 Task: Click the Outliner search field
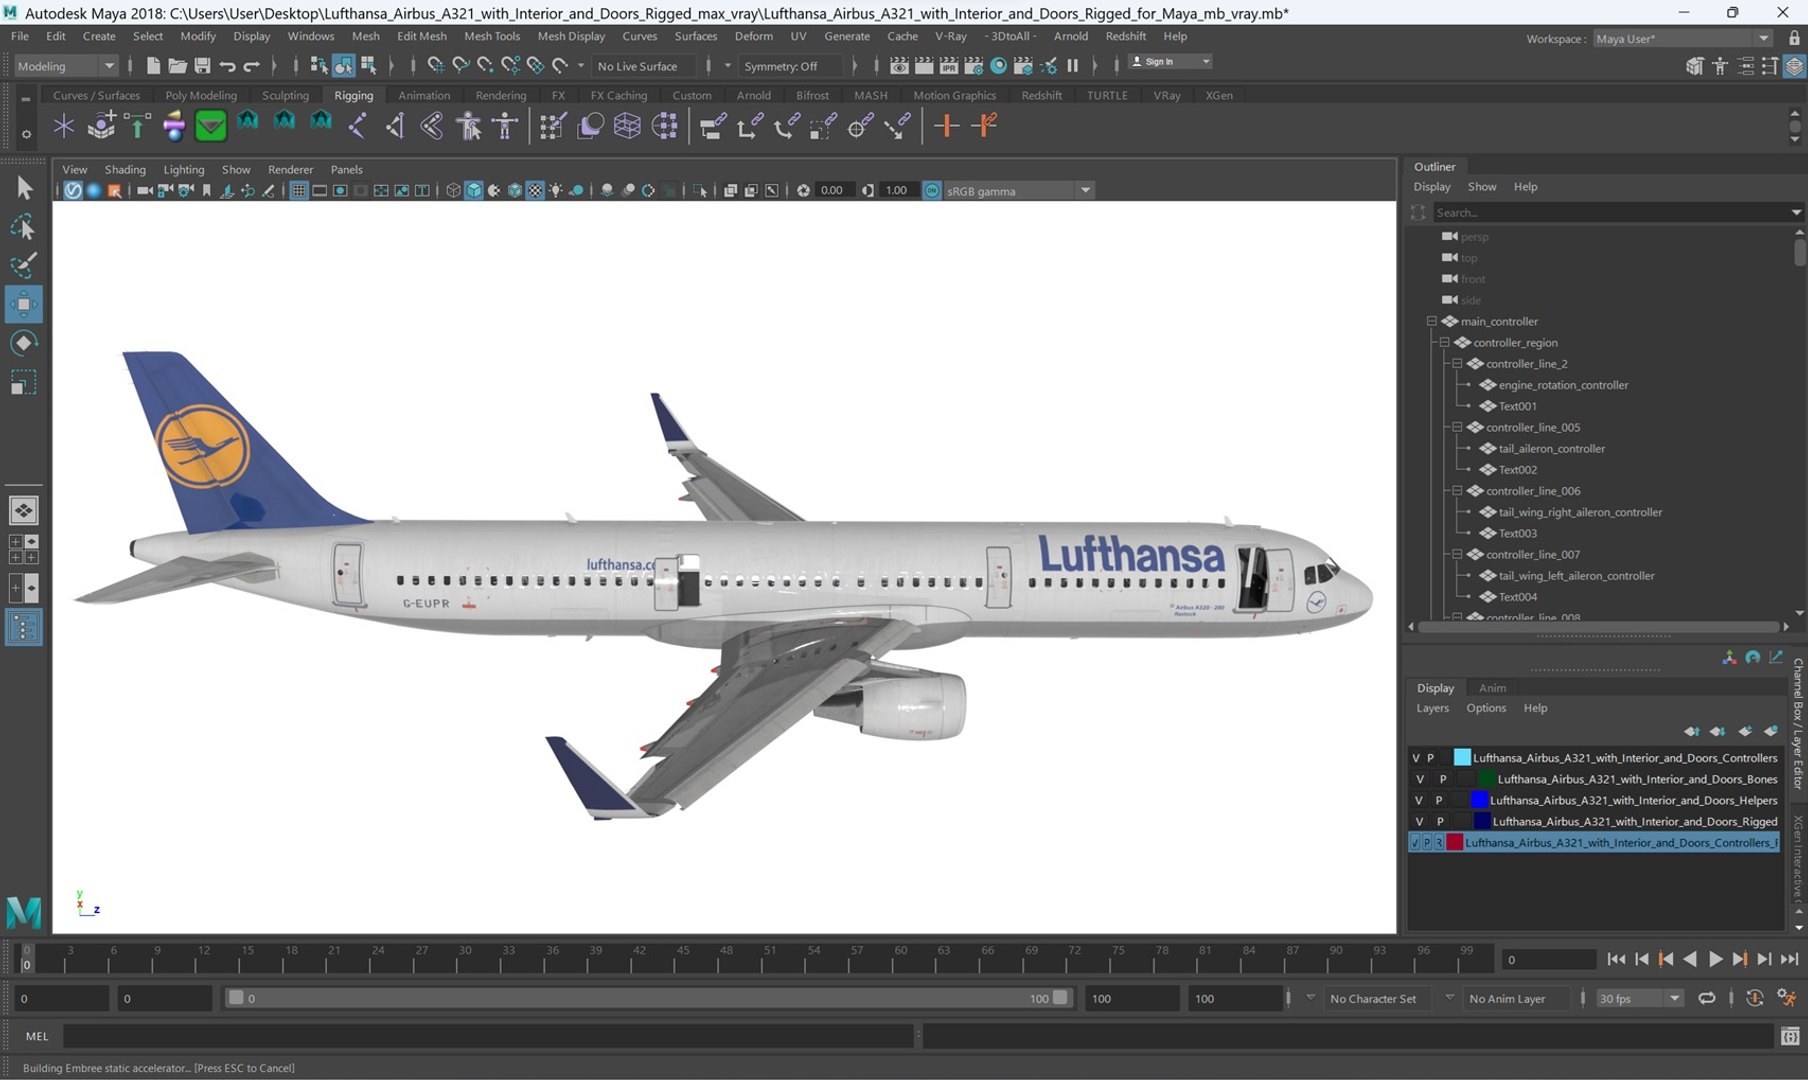[x=1614, y=212]
